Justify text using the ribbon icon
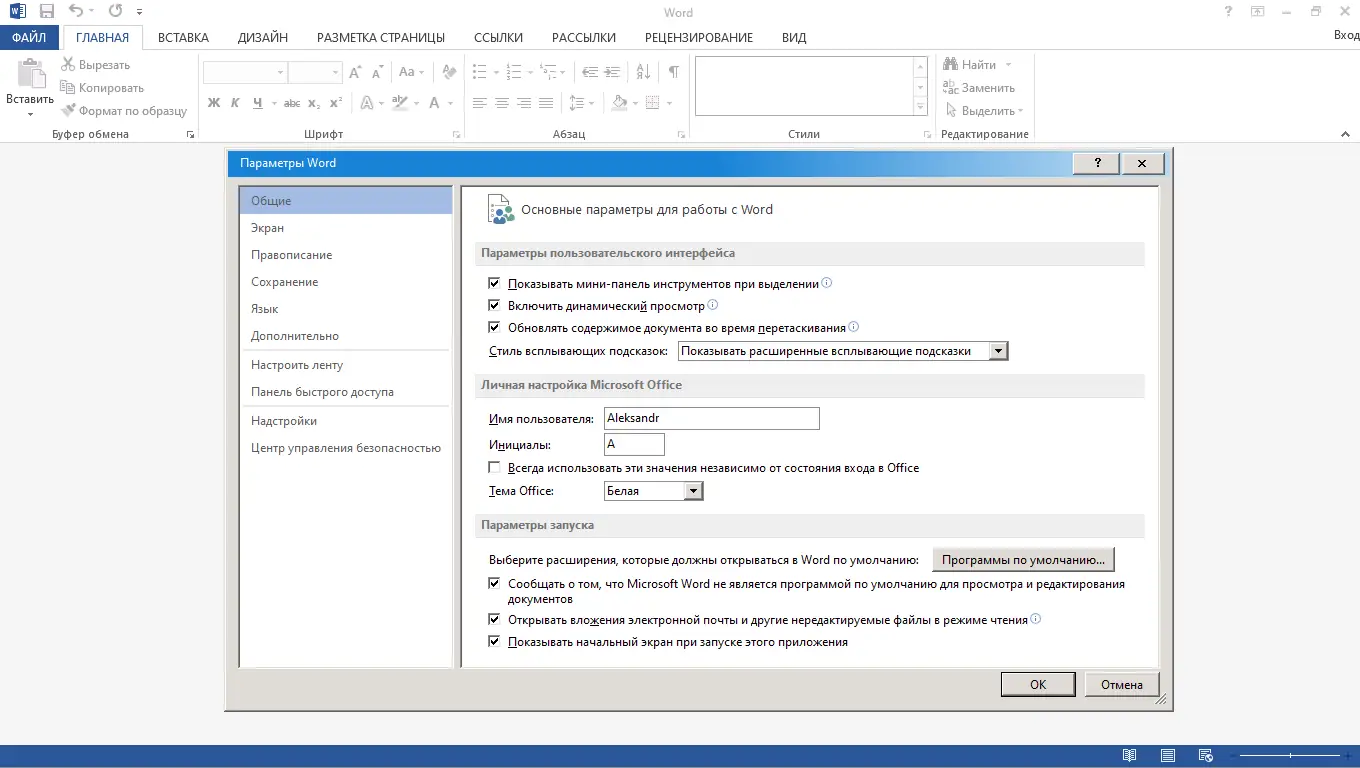This screenshot has width=1360, height=768. pyautogui.click(x=546, y=103)
